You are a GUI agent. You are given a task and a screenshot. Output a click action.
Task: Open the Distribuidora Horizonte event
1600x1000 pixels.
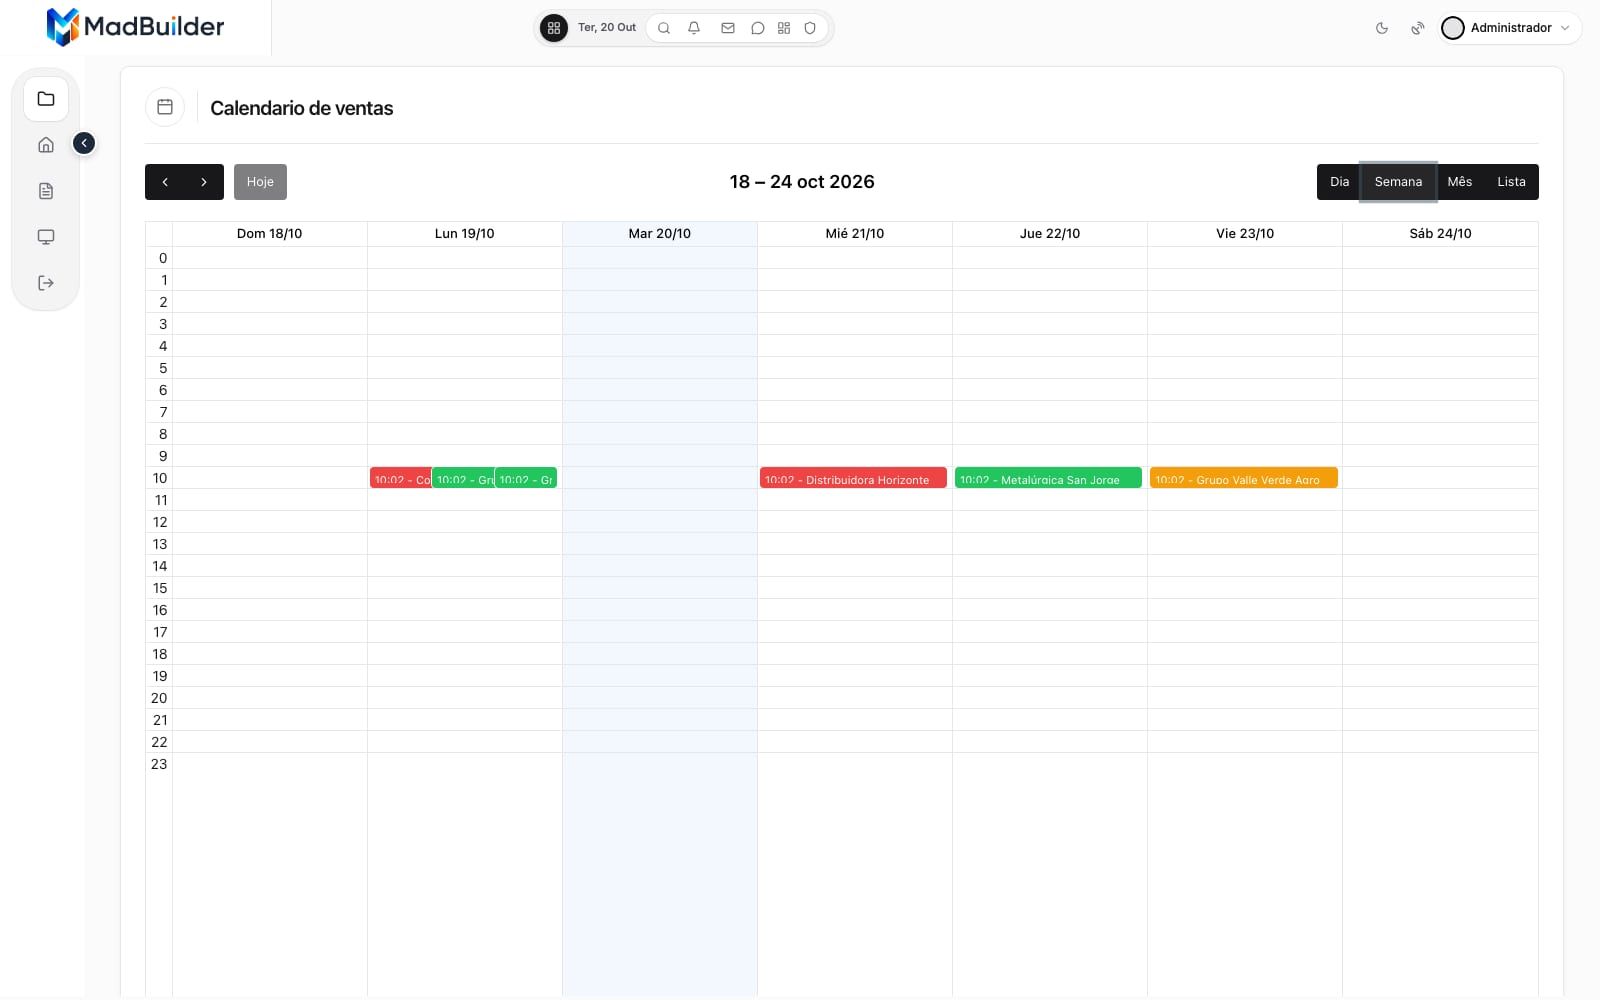tap(853, 478)
